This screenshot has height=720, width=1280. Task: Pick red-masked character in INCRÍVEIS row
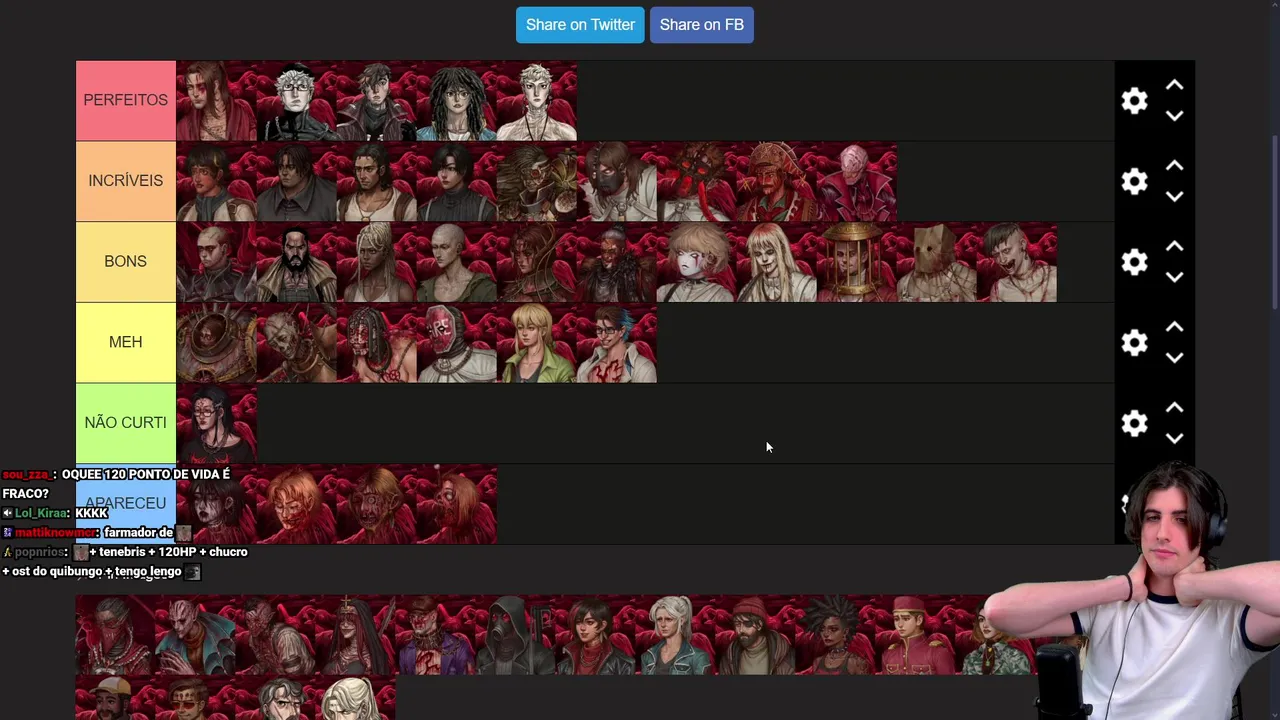[696, 181]
